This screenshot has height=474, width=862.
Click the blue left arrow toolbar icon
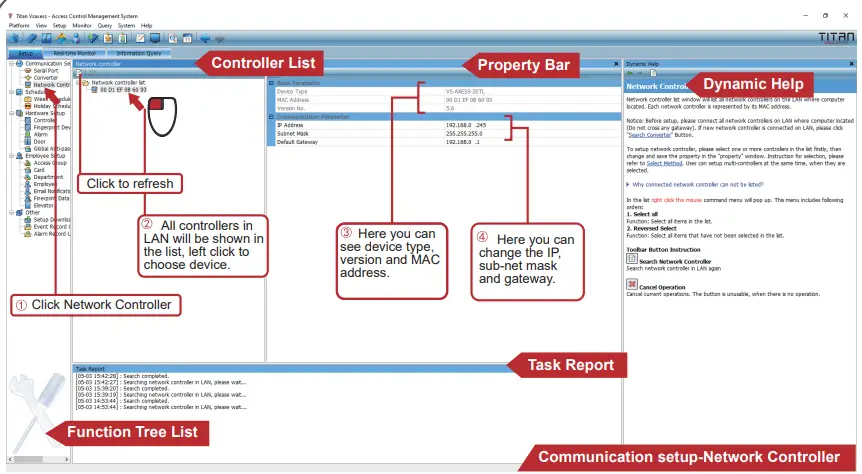(x=205, y=38)
